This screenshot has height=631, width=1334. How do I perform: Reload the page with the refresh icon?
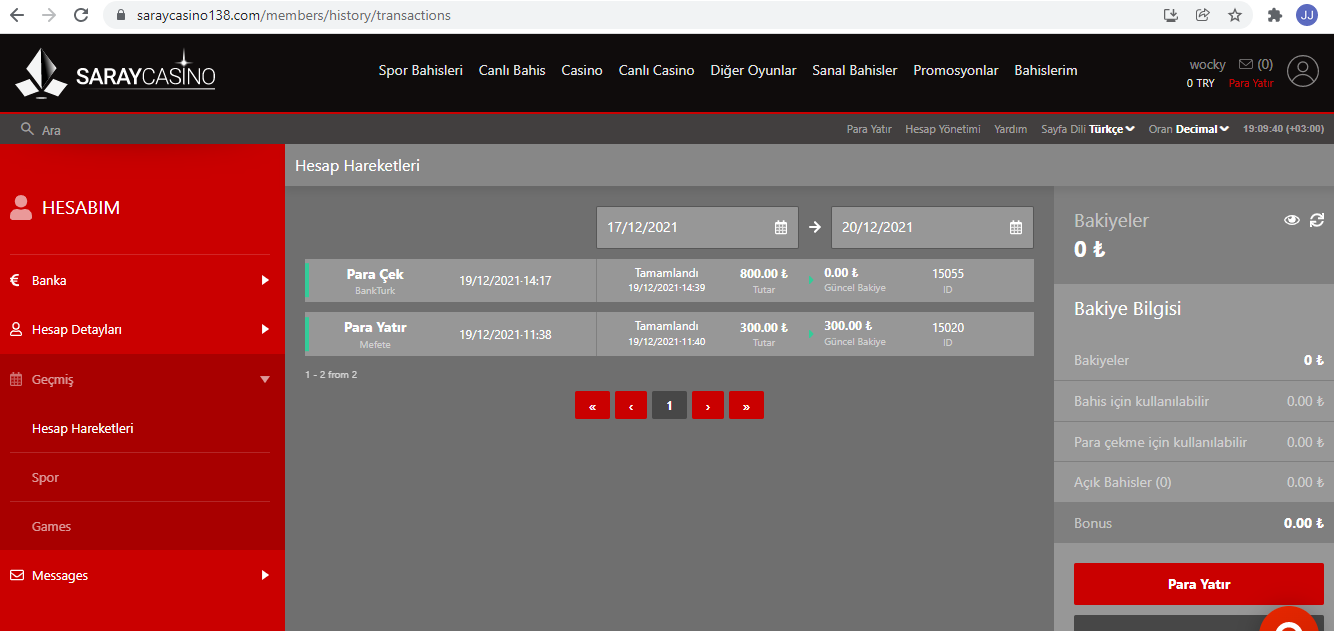pyautogui.click(x=81, y=15)
